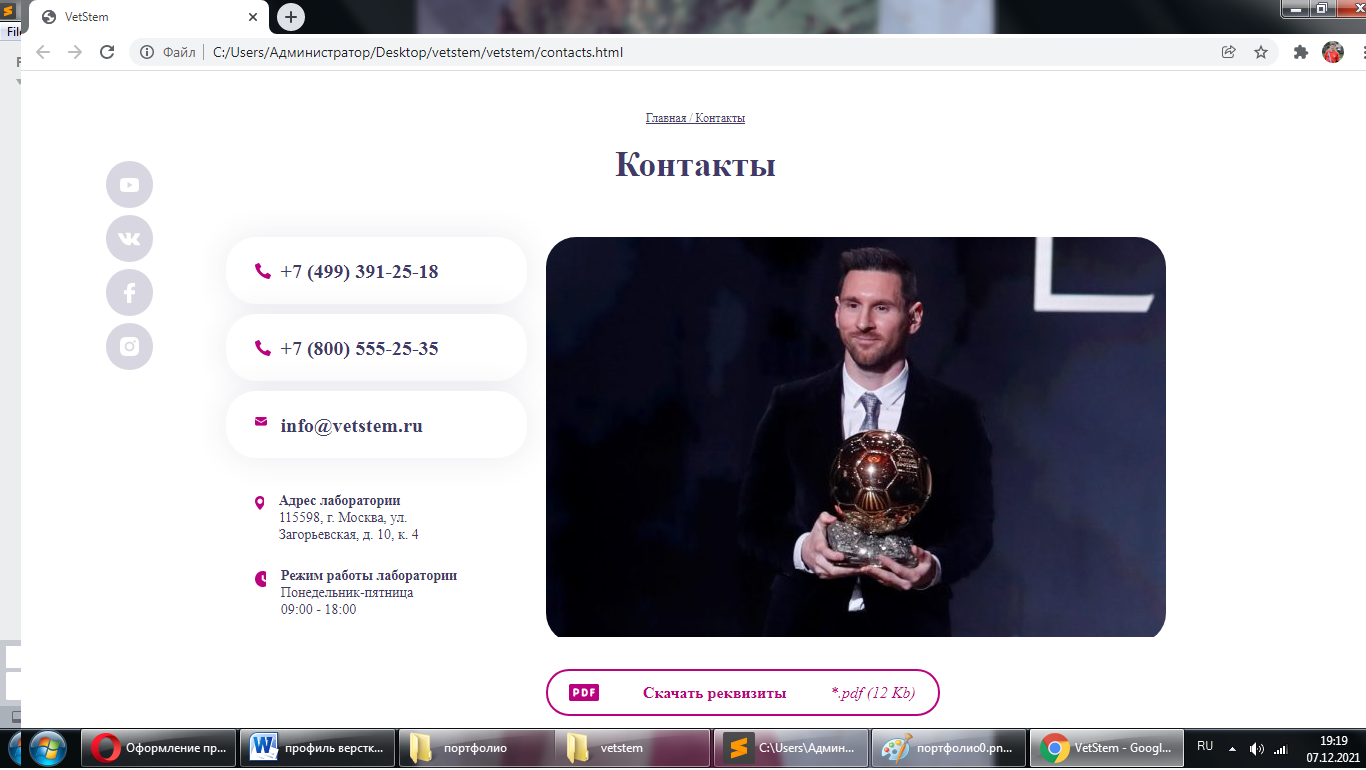This screenshot has width=1366, height=770.
Task: Bookmark this page with the star
Action: tap(1261, 52)
